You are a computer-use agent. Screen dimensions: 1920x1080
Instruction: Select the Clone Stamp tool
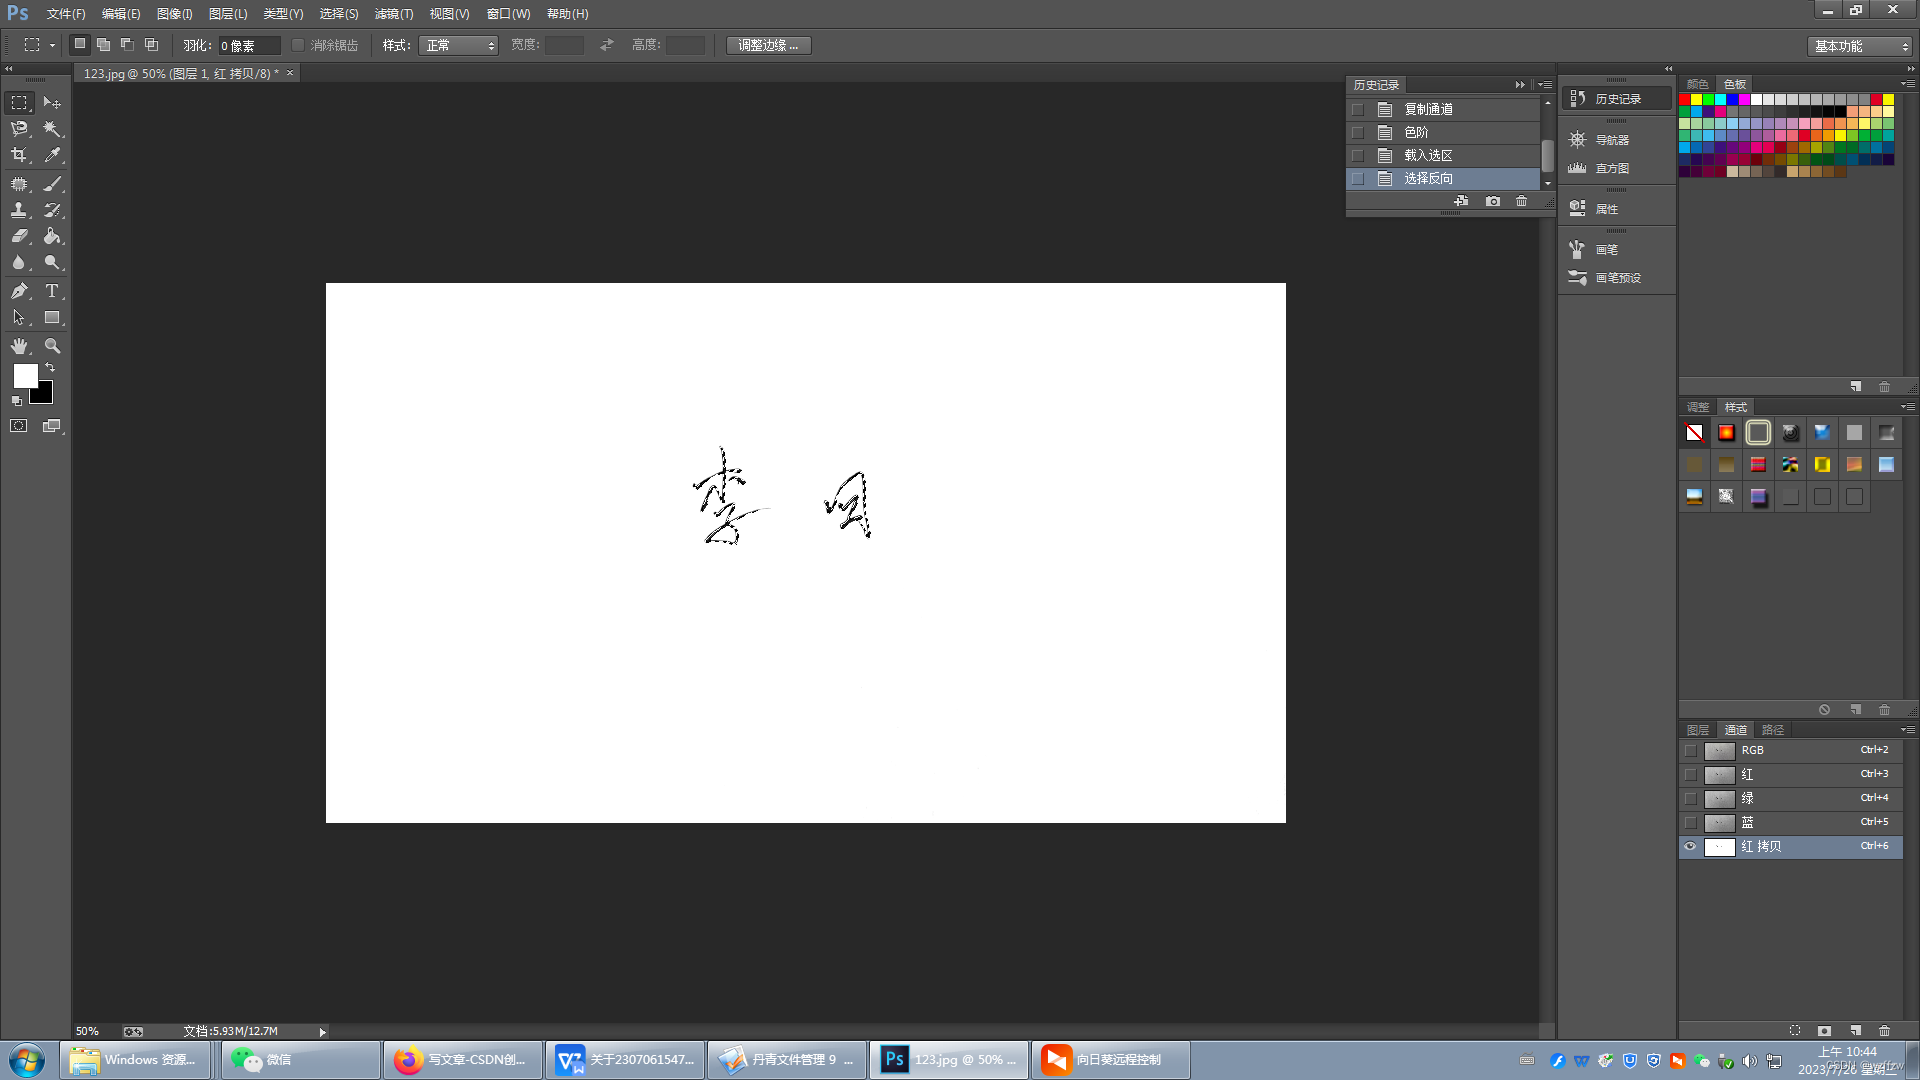(x=19, y=210)
